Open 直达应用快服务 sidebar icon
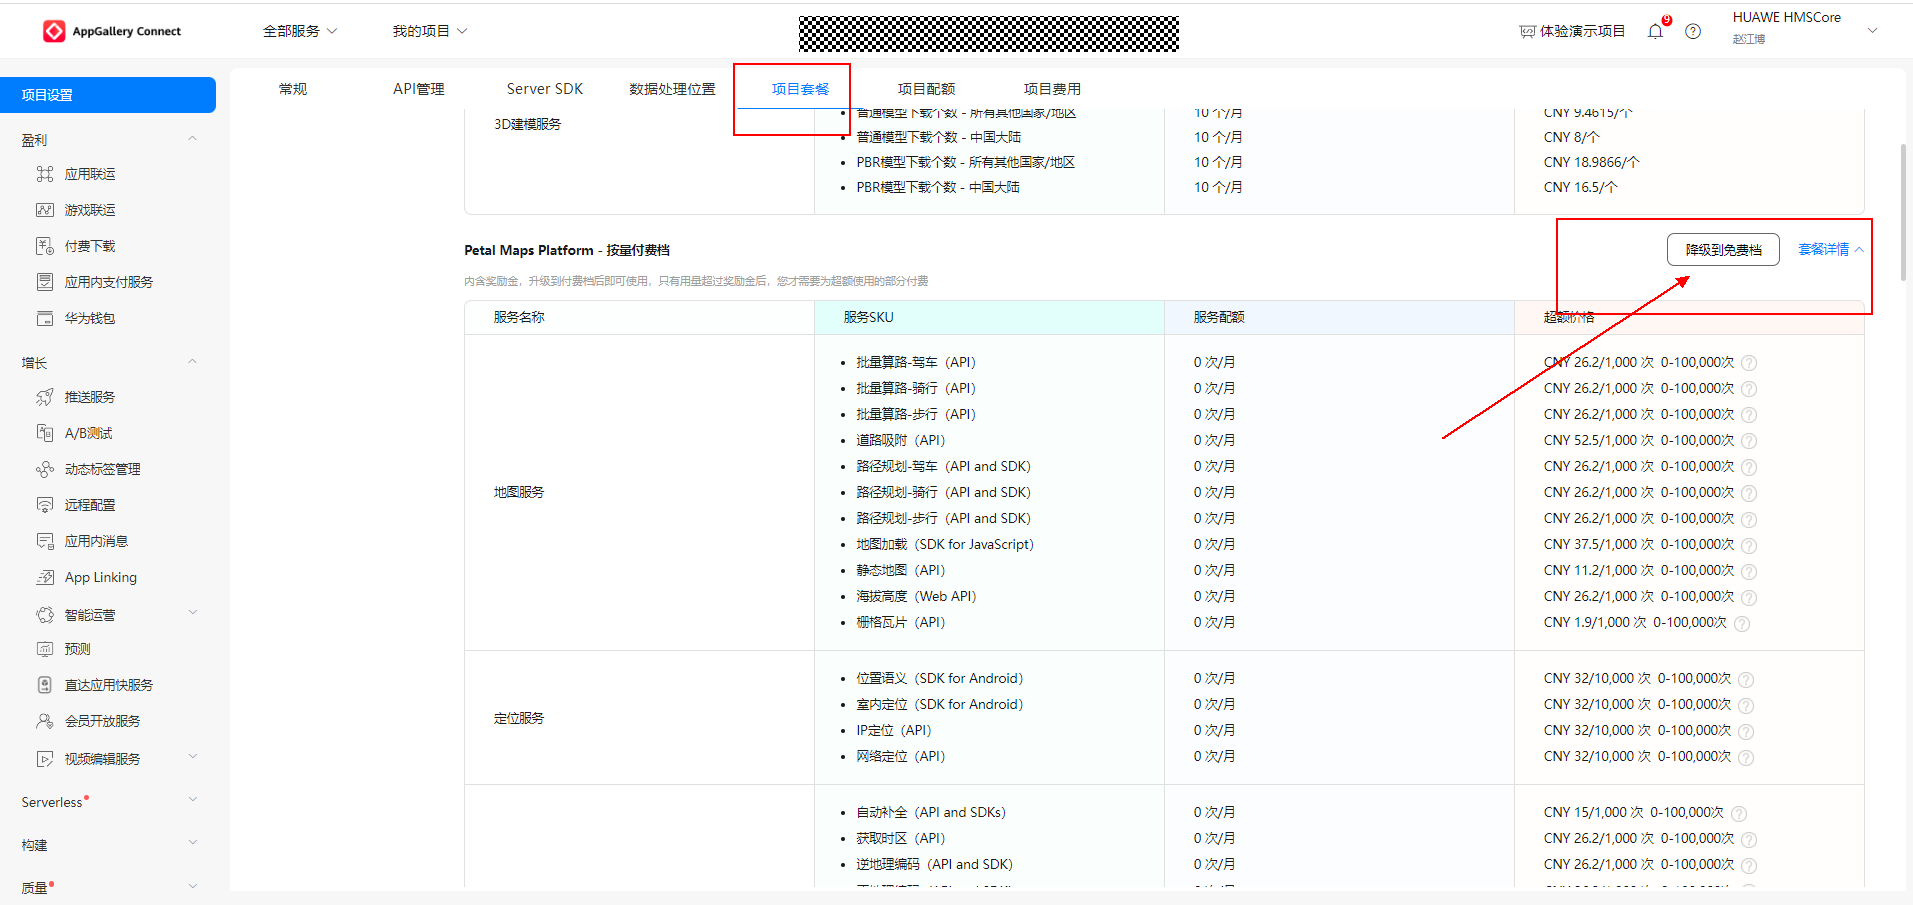 coord(45,685)
